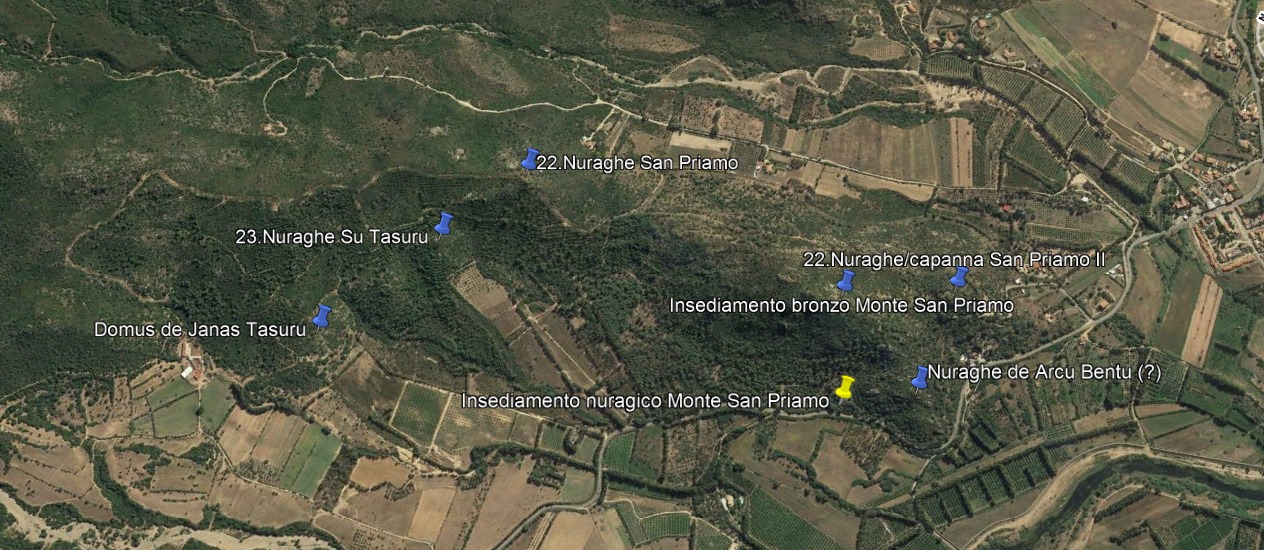Click the '22.Nuraghe San Priamo' label text
This screenshot has width=1264, height=550.
(637, 163)
